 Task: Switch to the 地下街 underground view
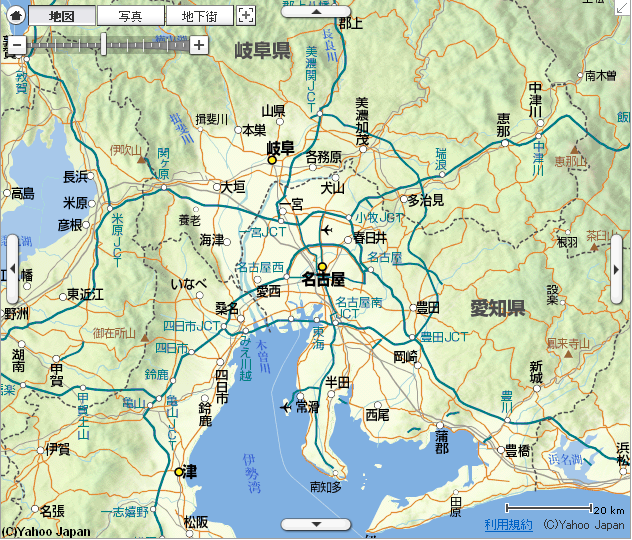pos(198,16)
